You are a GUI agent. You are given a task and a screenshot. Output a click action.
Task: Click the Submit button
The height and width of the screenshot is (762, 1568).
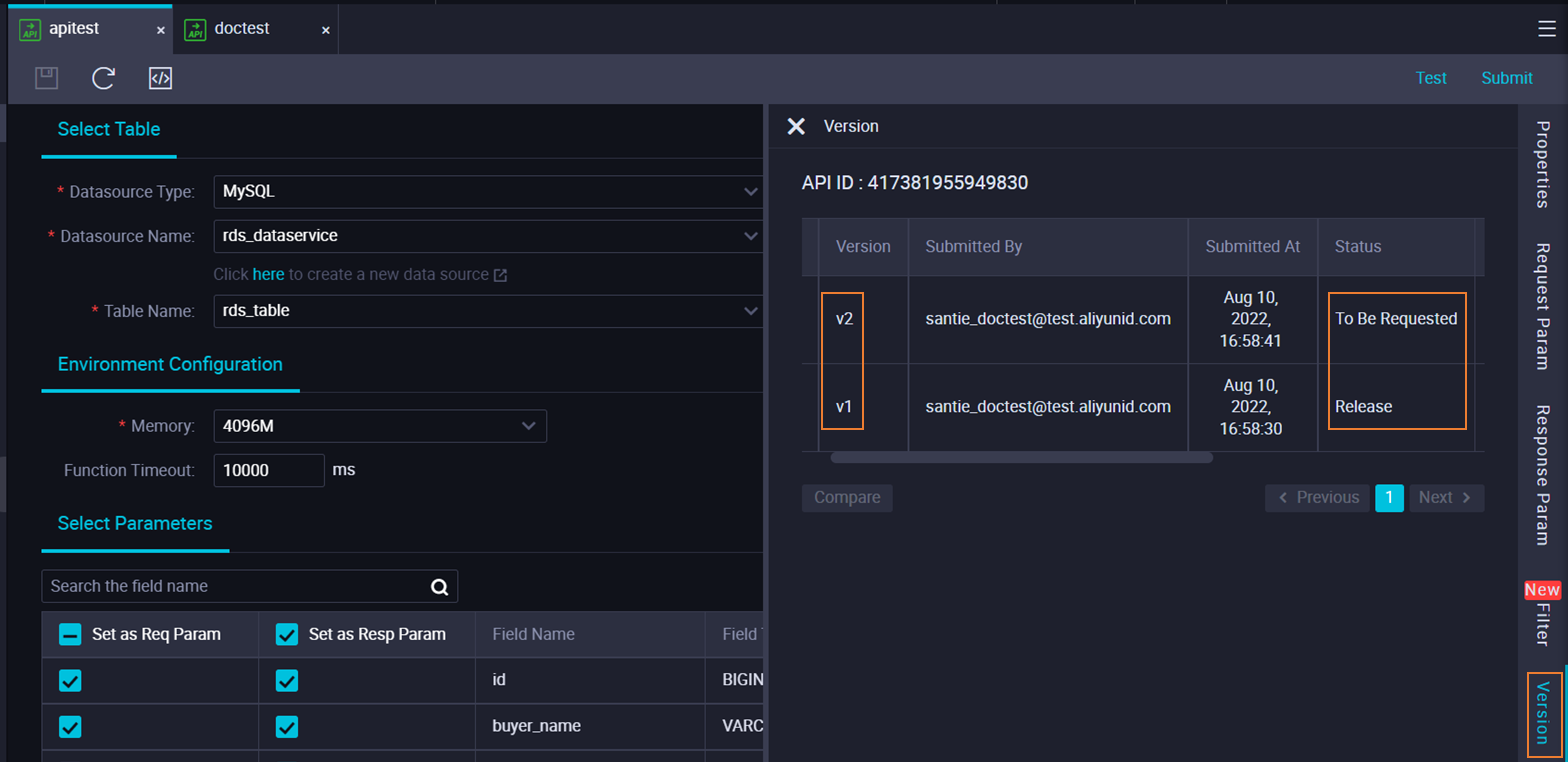1507,78
